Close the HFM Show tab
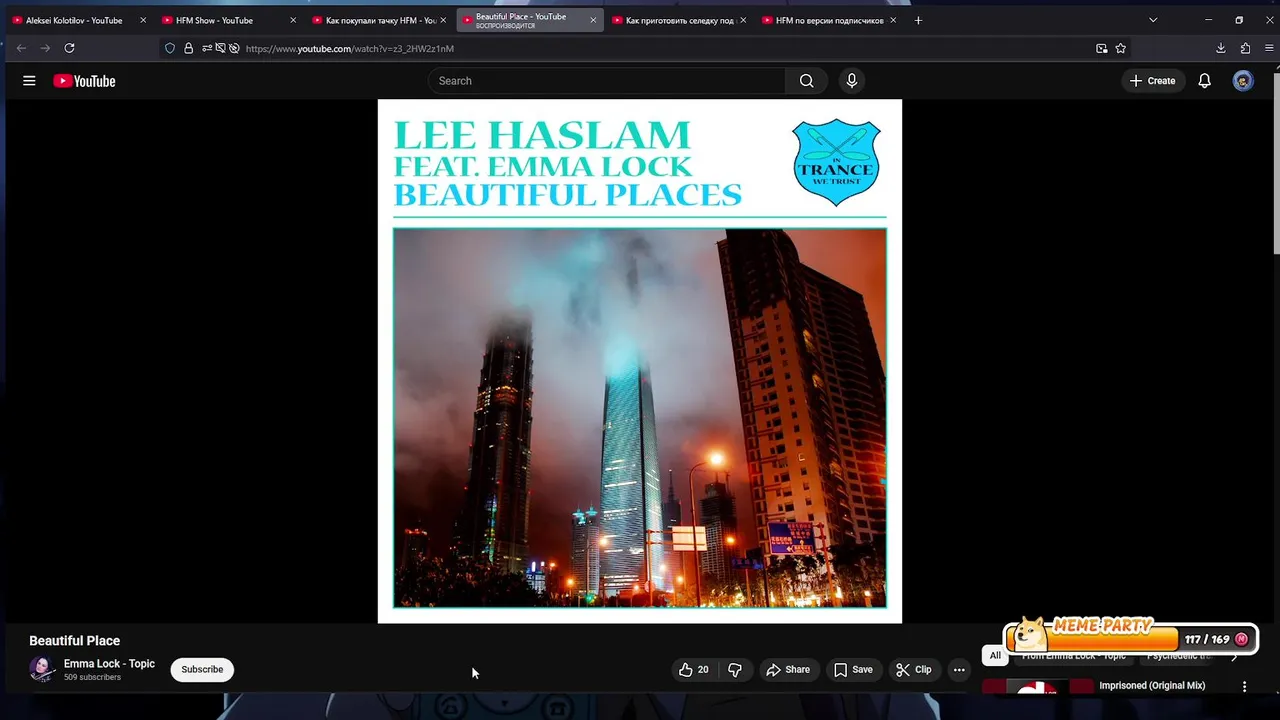The height and width of the screenshot is (720, 1280). click(x=292, y=20)
